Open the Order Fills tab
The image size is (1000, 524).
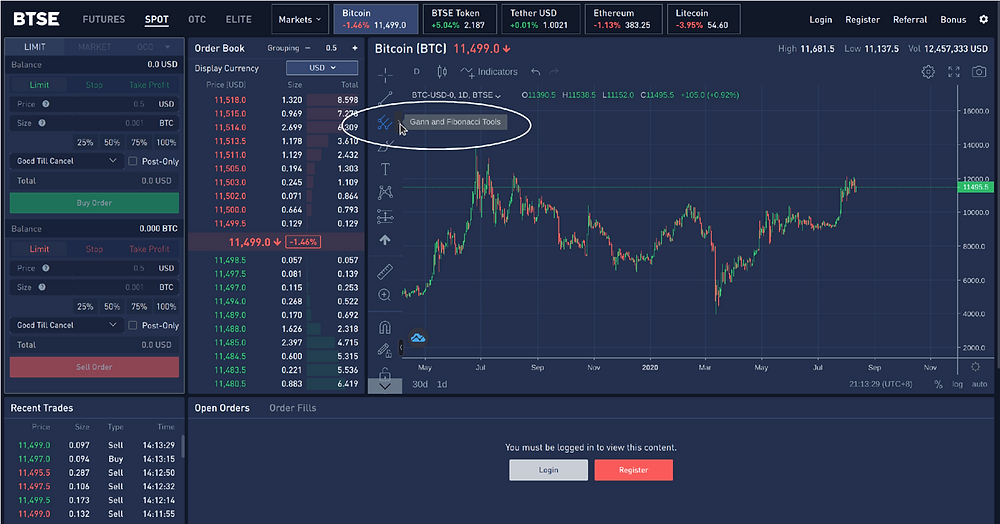(293, 408)
